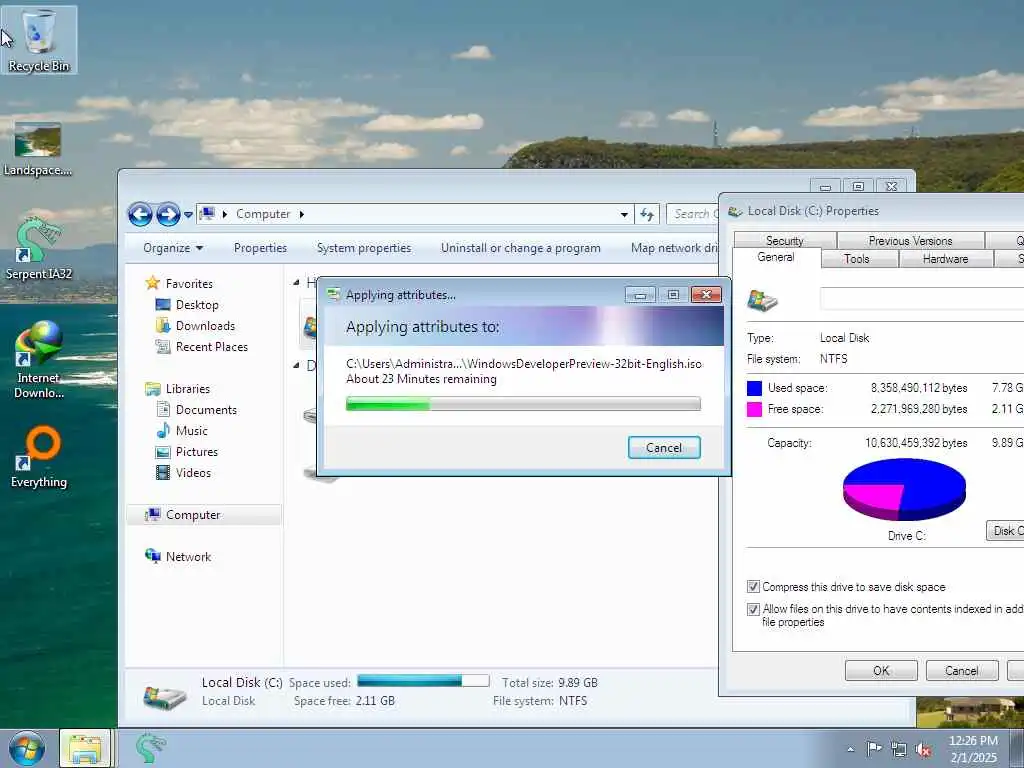The width and height of the screenshot is (1024, 768).
Task: Click the drive icon in Properties General tab
Action: (762, 300)
